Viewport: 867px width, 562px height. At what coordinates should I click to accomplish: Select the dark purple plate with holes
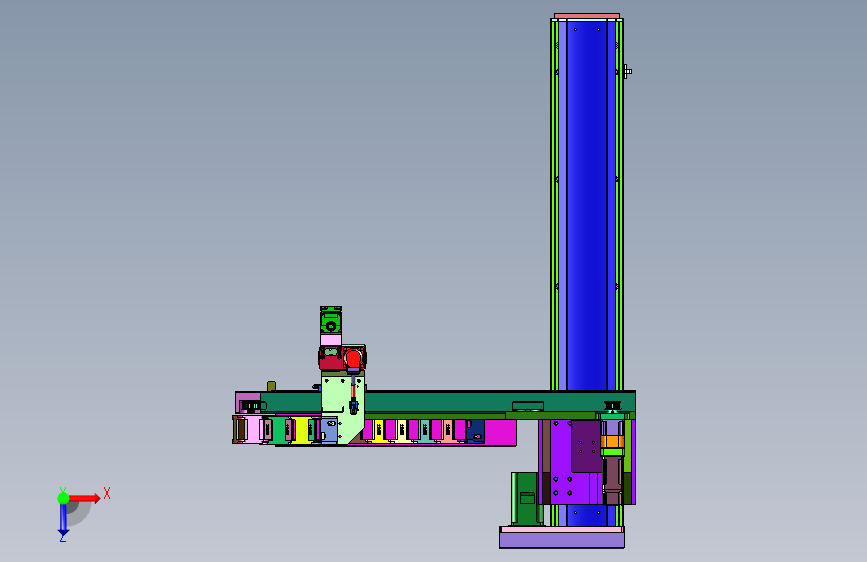pyautogui.click(x=586, y=446)
